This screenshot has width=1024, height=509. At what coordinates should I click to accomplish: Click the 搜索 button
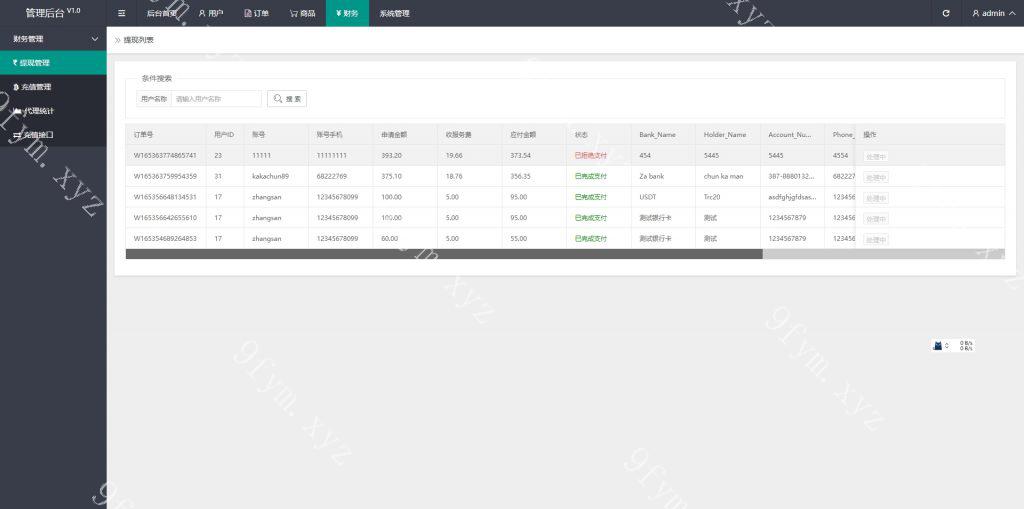point(287,99)
